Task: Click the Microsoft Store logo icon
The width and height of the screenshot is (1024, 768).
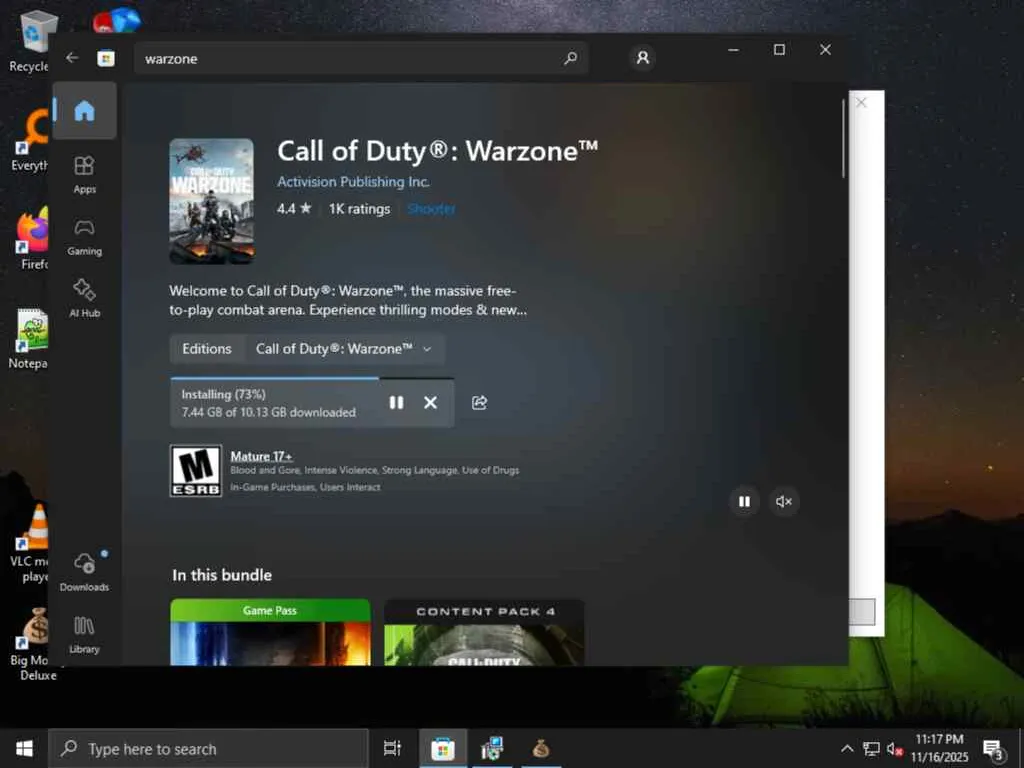Action: point(106,58)
